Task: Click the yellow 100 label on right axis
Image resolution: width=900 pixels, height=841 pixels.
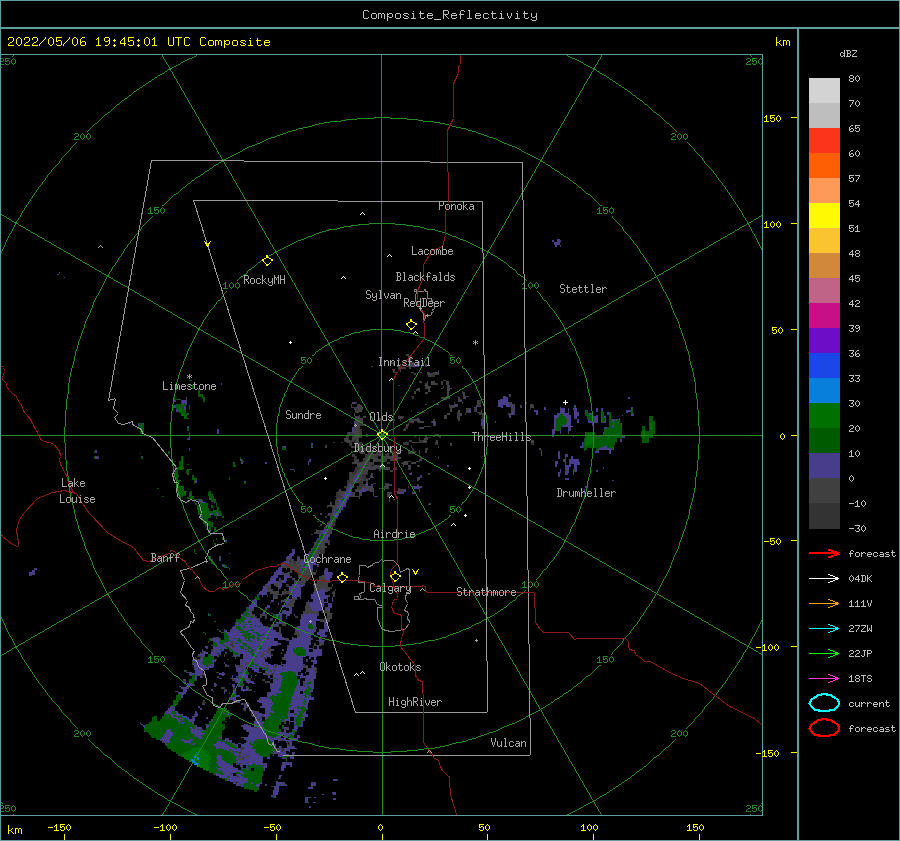Action: tap(772, 224)
